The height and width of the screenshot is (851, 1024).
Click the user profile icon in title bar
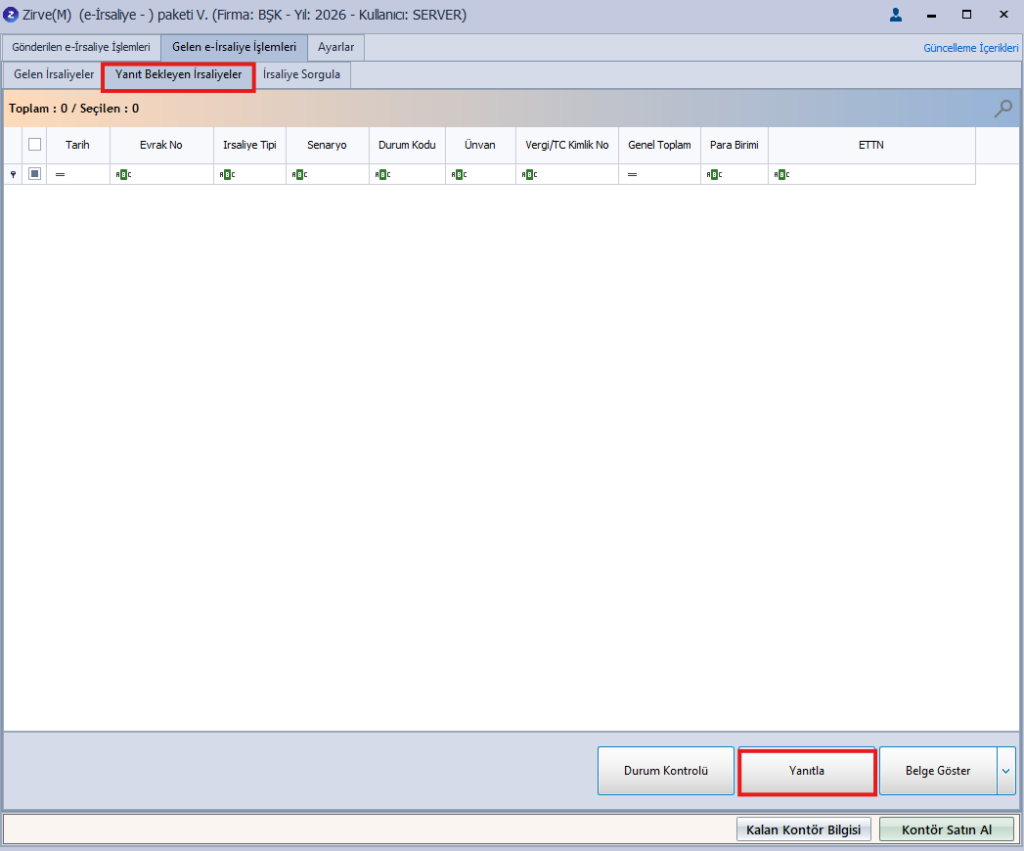tap(895, 15)
